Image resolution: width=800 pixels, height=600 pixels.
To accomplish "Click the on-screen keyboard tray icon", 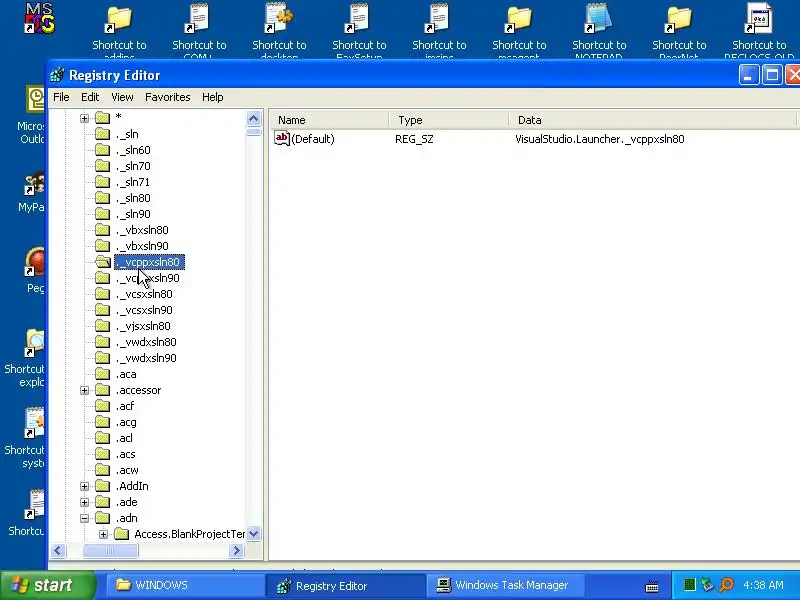I will [652, 586].
